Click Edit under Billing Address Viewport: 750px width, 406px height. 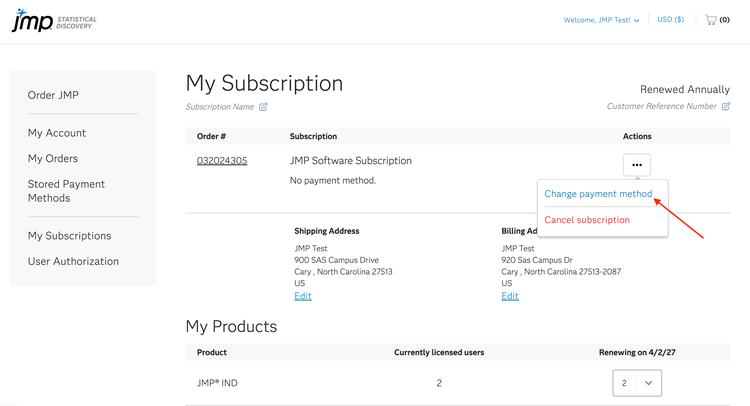pos(510,296)
